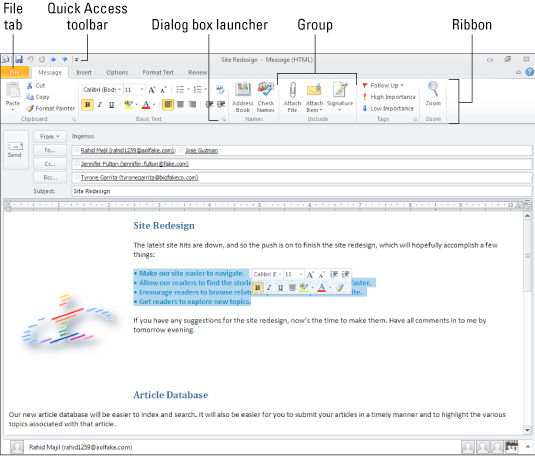Open the Address Book
Image resolution: width=535 pixels, height=456 pixels.
[243, 97]
